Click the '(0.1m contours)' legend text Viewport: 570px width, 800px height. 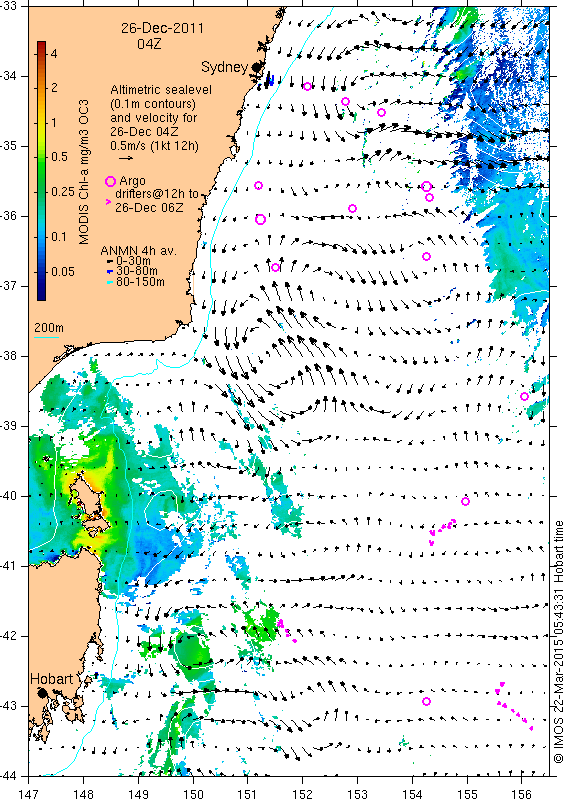pos(153,104)
